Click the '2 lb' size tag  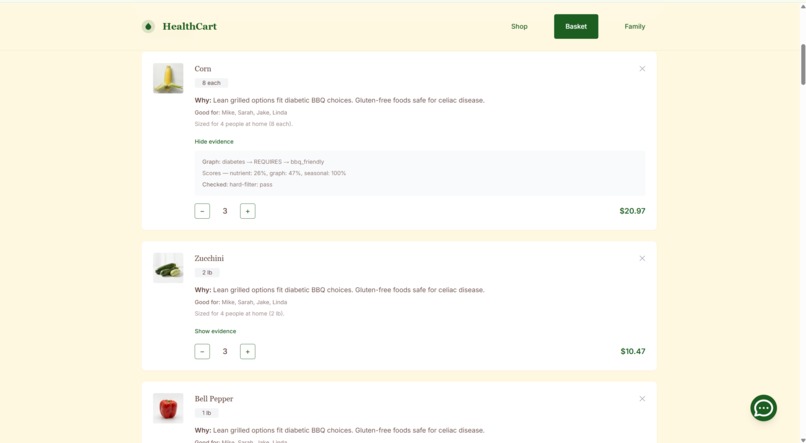pyautogui.click(x=207, y=272)
